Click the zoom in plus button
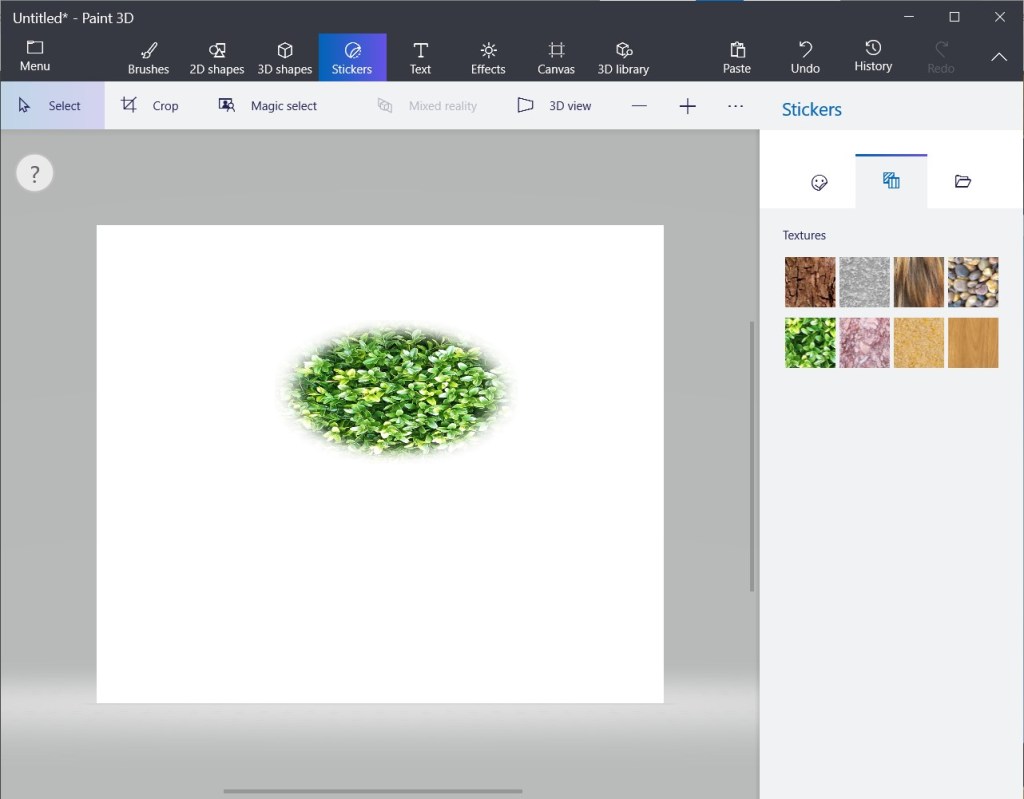Image resolution: width=1024 pixels, height=799 pixels. [x=688, y=106]
